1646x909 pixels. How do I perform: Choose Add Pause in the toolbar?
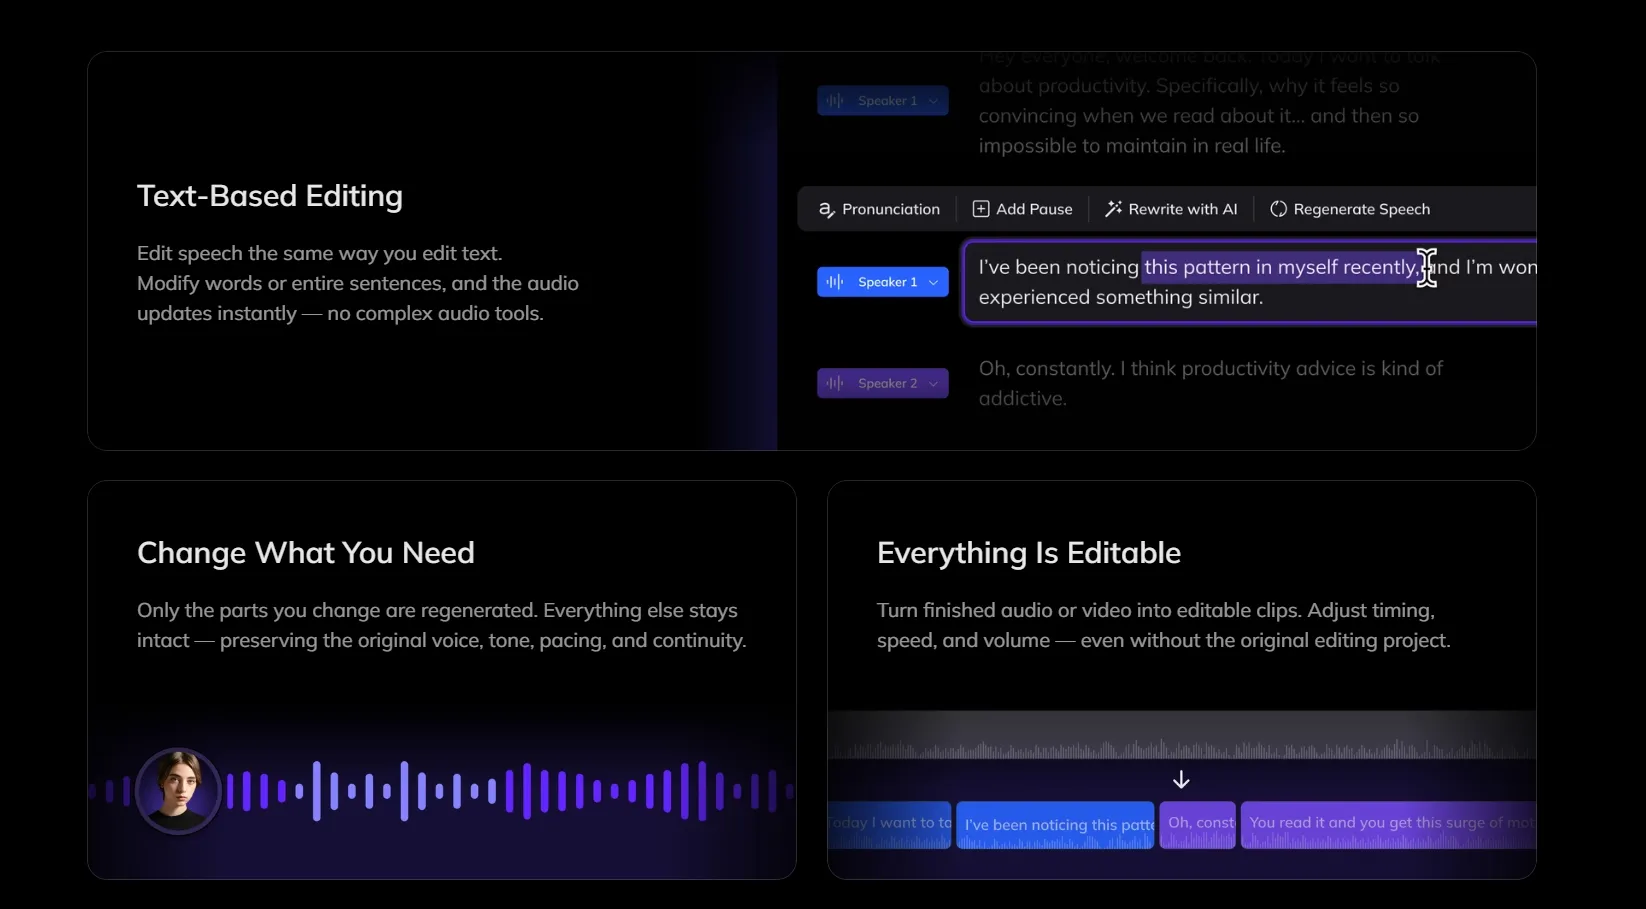tap(1022, 209)
